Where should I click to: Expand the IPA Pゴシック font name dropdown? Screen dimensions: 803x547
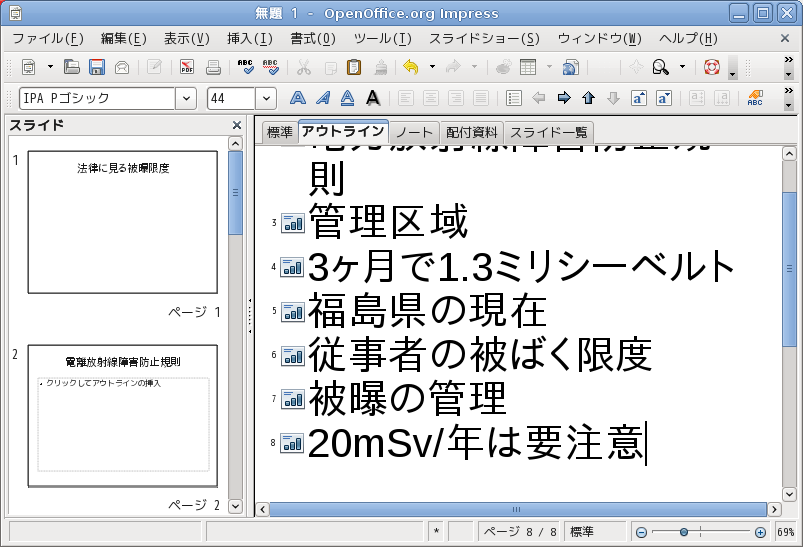(186, 99)
